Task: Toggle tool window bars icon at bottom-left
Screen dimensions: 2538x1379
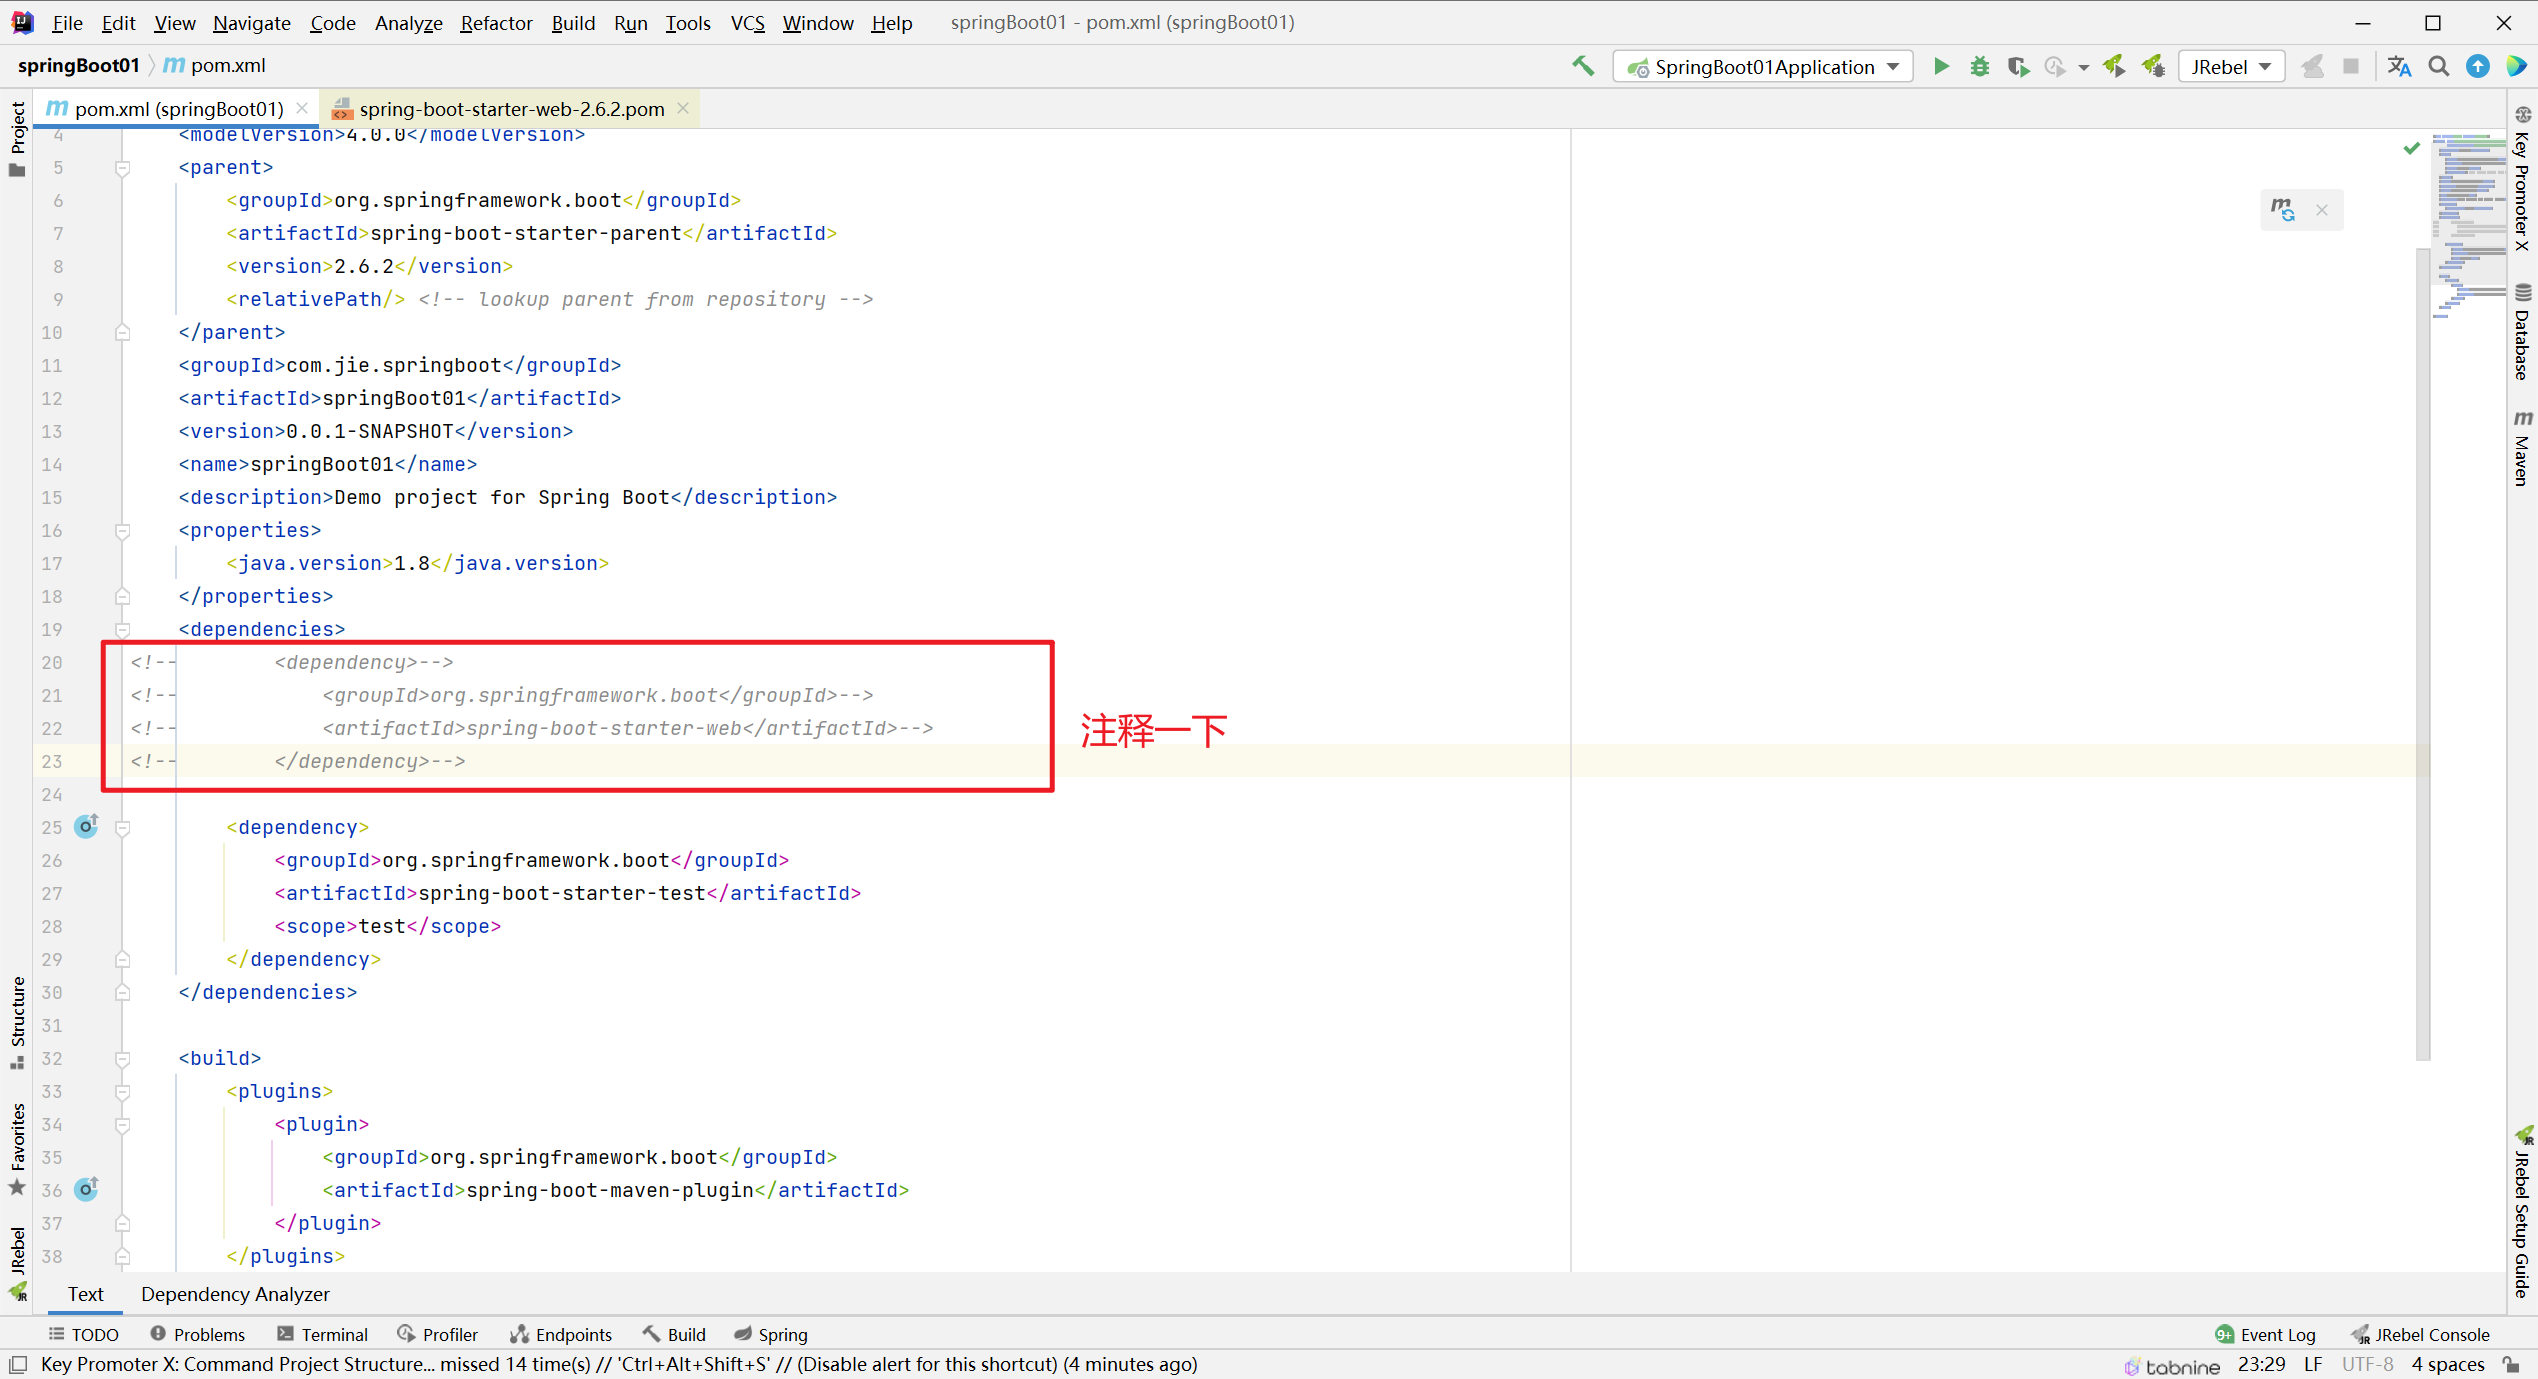Action: point(18,1364)
